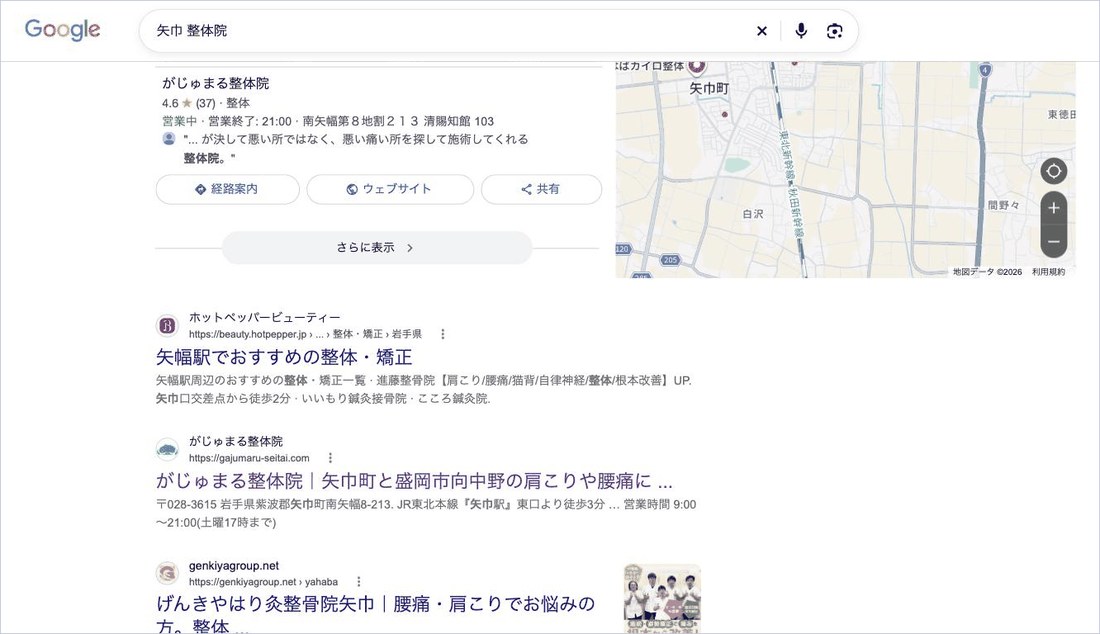Open the more options dots for gajumaru-seitai.com
The width and height of the screenshot is (1100, 634).
point(330,458)
